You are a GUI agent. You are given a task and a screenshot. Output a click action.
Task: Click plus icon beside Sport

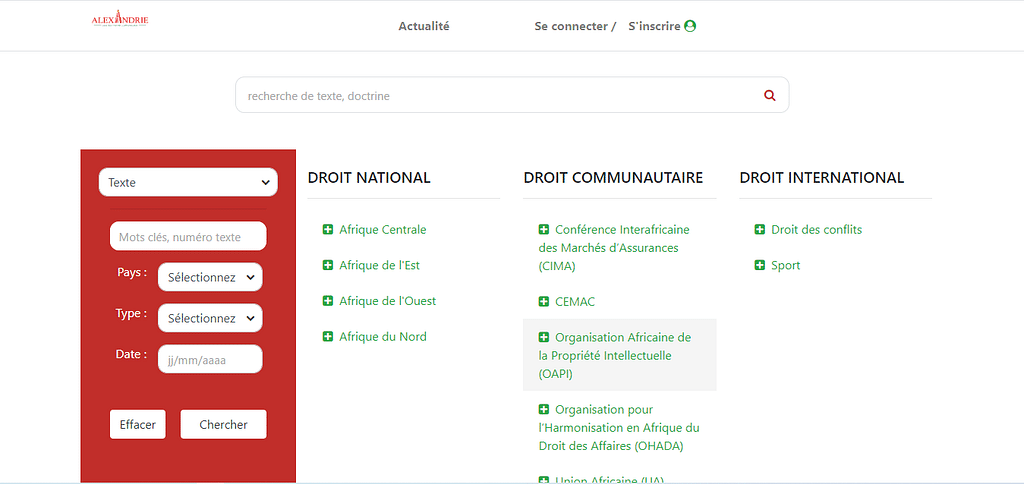click(760, 266)
